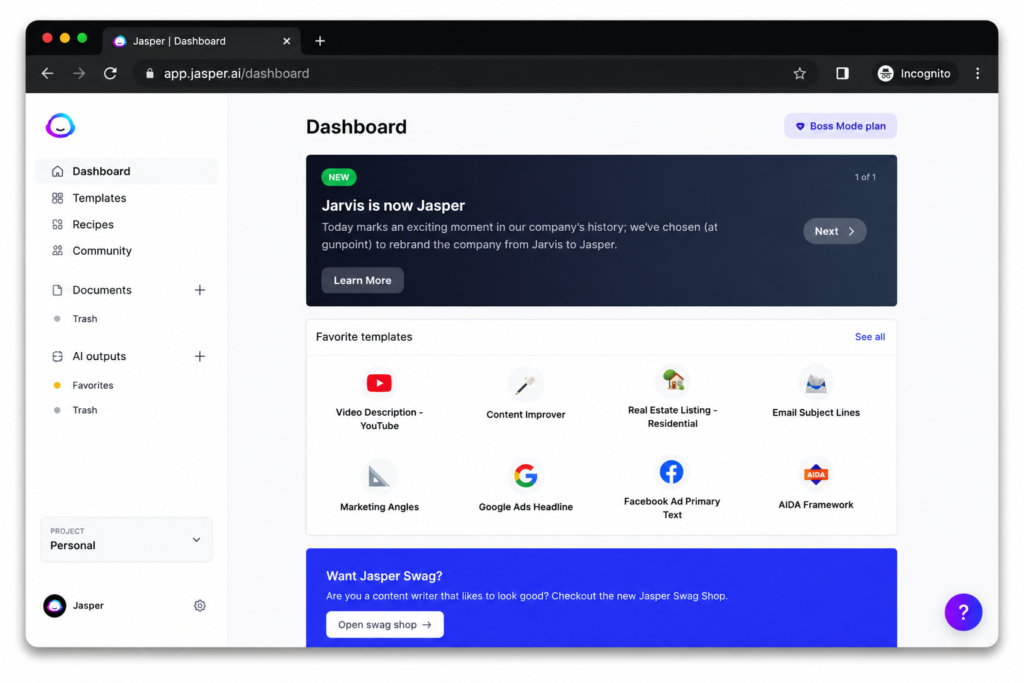Click the Learn More button
1024x683 pixels.
click(x=362, y=280)
